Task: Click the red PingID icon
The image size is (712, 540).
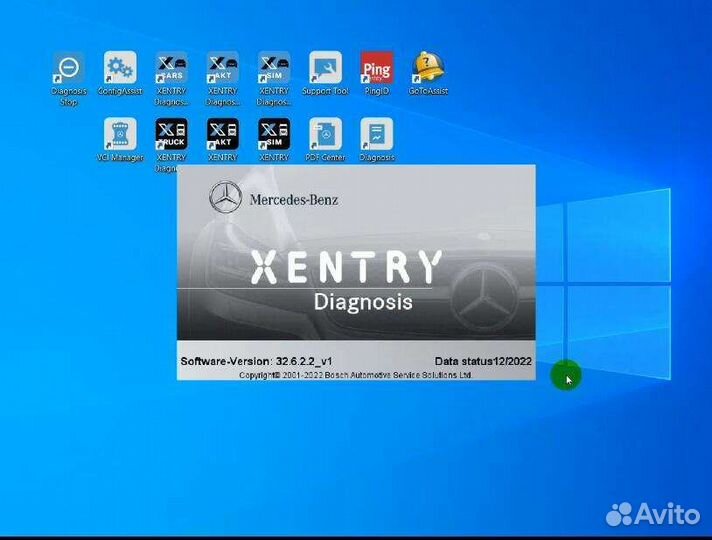Action: (x=376, y=69)
